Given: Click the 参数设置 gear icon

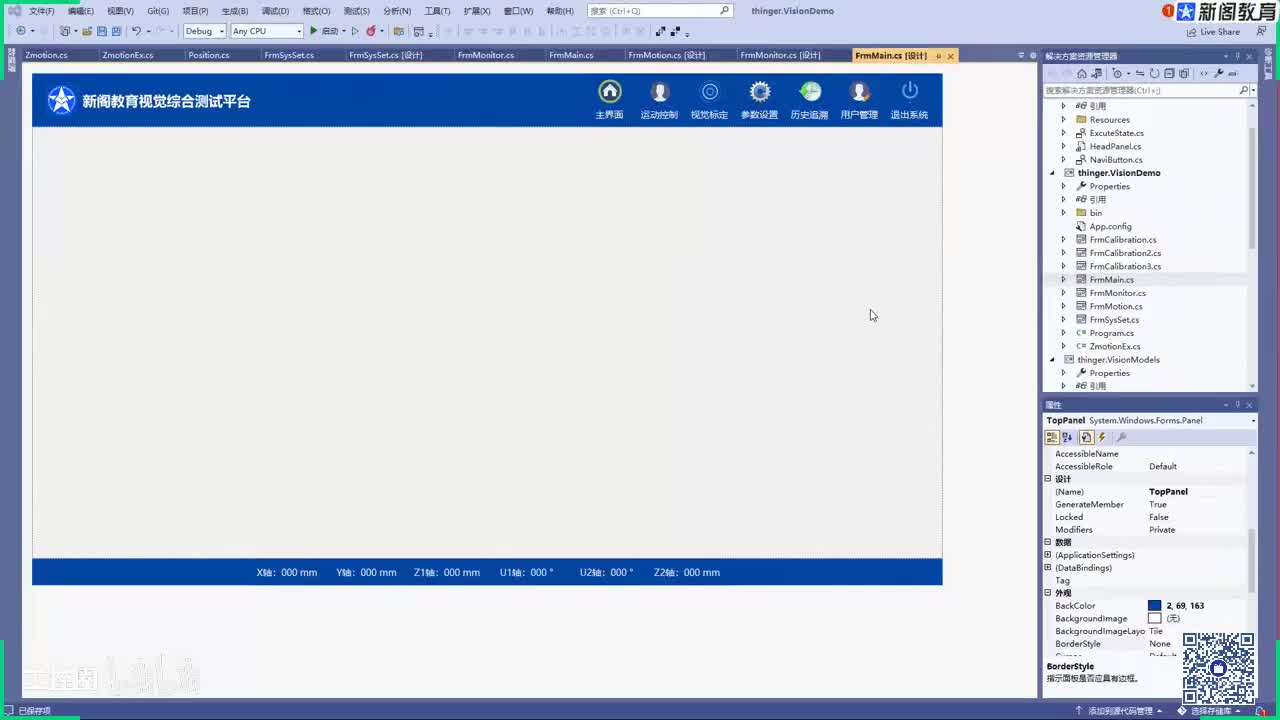Looking at the screenshot, I should coord(760,92).
